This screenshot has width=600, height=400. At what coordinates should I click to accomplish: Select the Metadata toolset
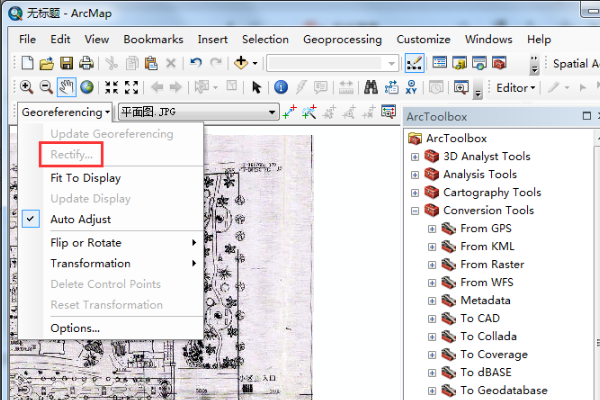[x=485, y=300]
